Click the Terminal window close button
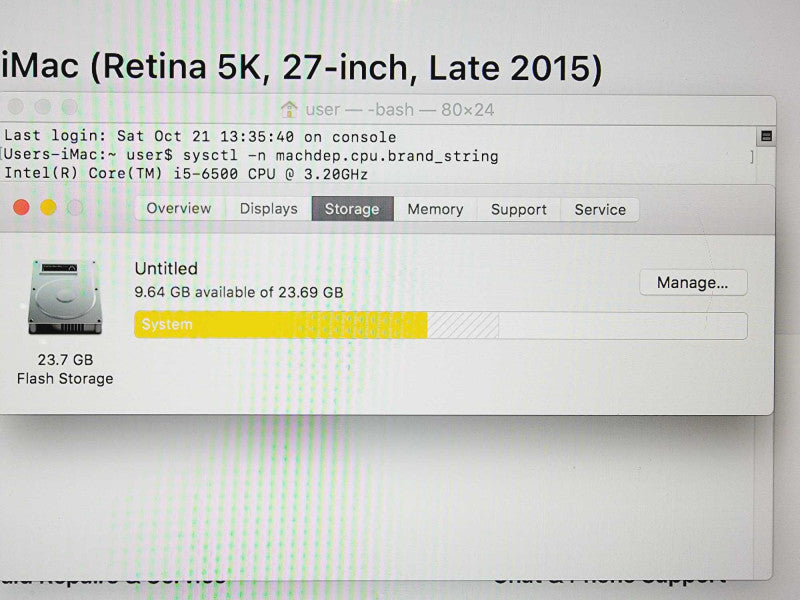This screenshot has height=600, width=800. click(15, 107)
